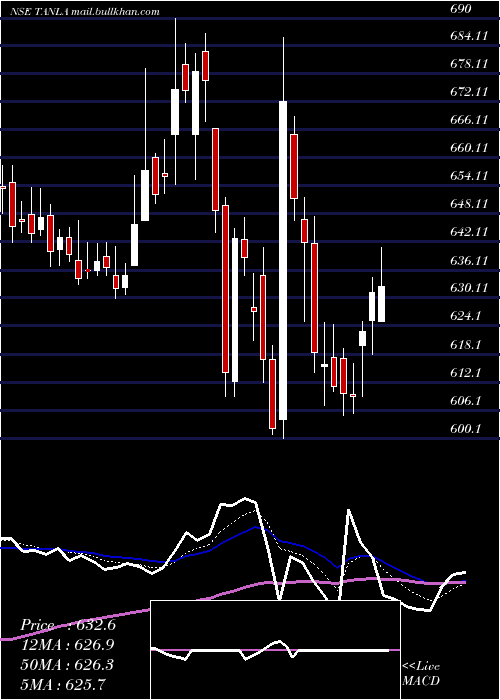Click the 'NSE TANLA mail.bullkhan.com' chart title

pos(85,12)
